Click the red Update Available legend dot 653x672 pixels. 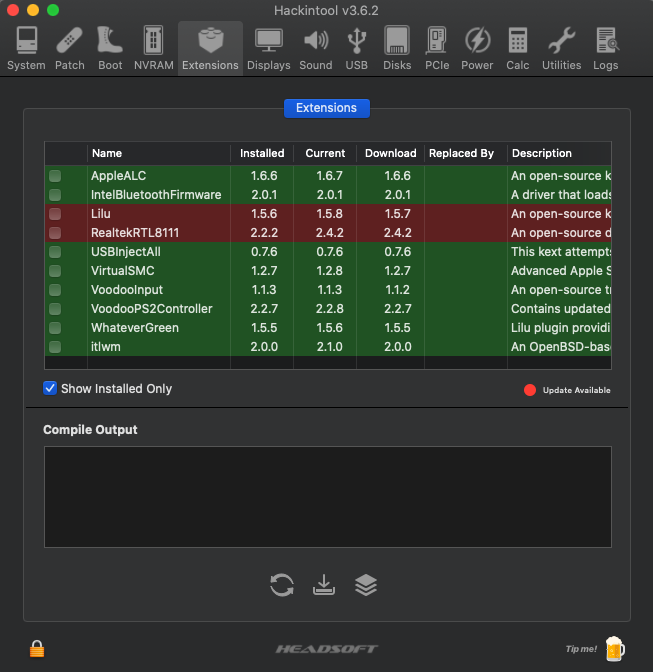coord(530,390)
